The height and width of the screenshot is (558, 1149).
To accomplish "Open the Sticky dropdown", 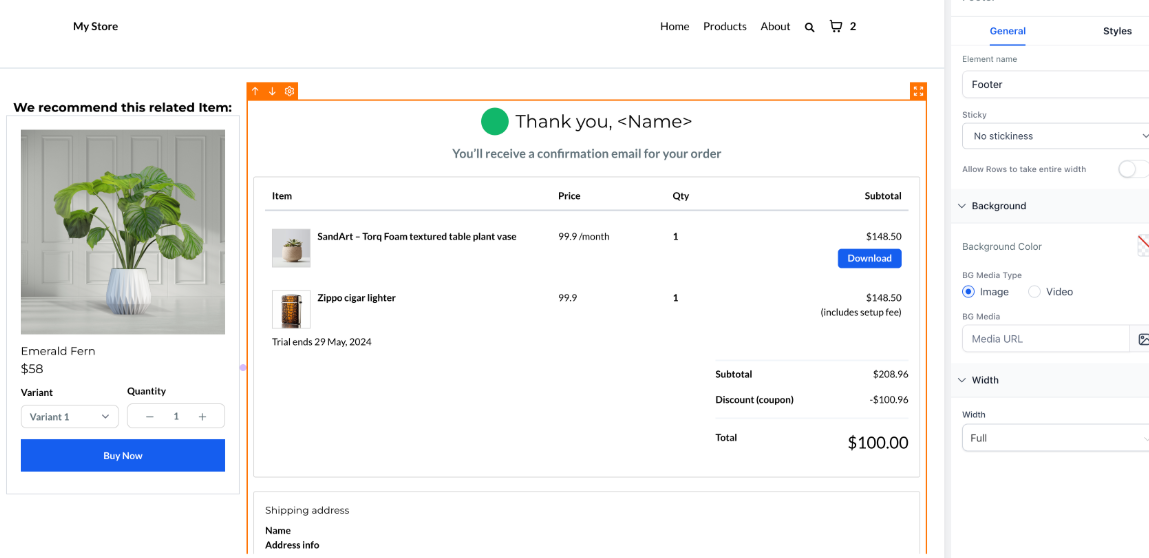I will pyautogui.click(x=1056, y=136).
